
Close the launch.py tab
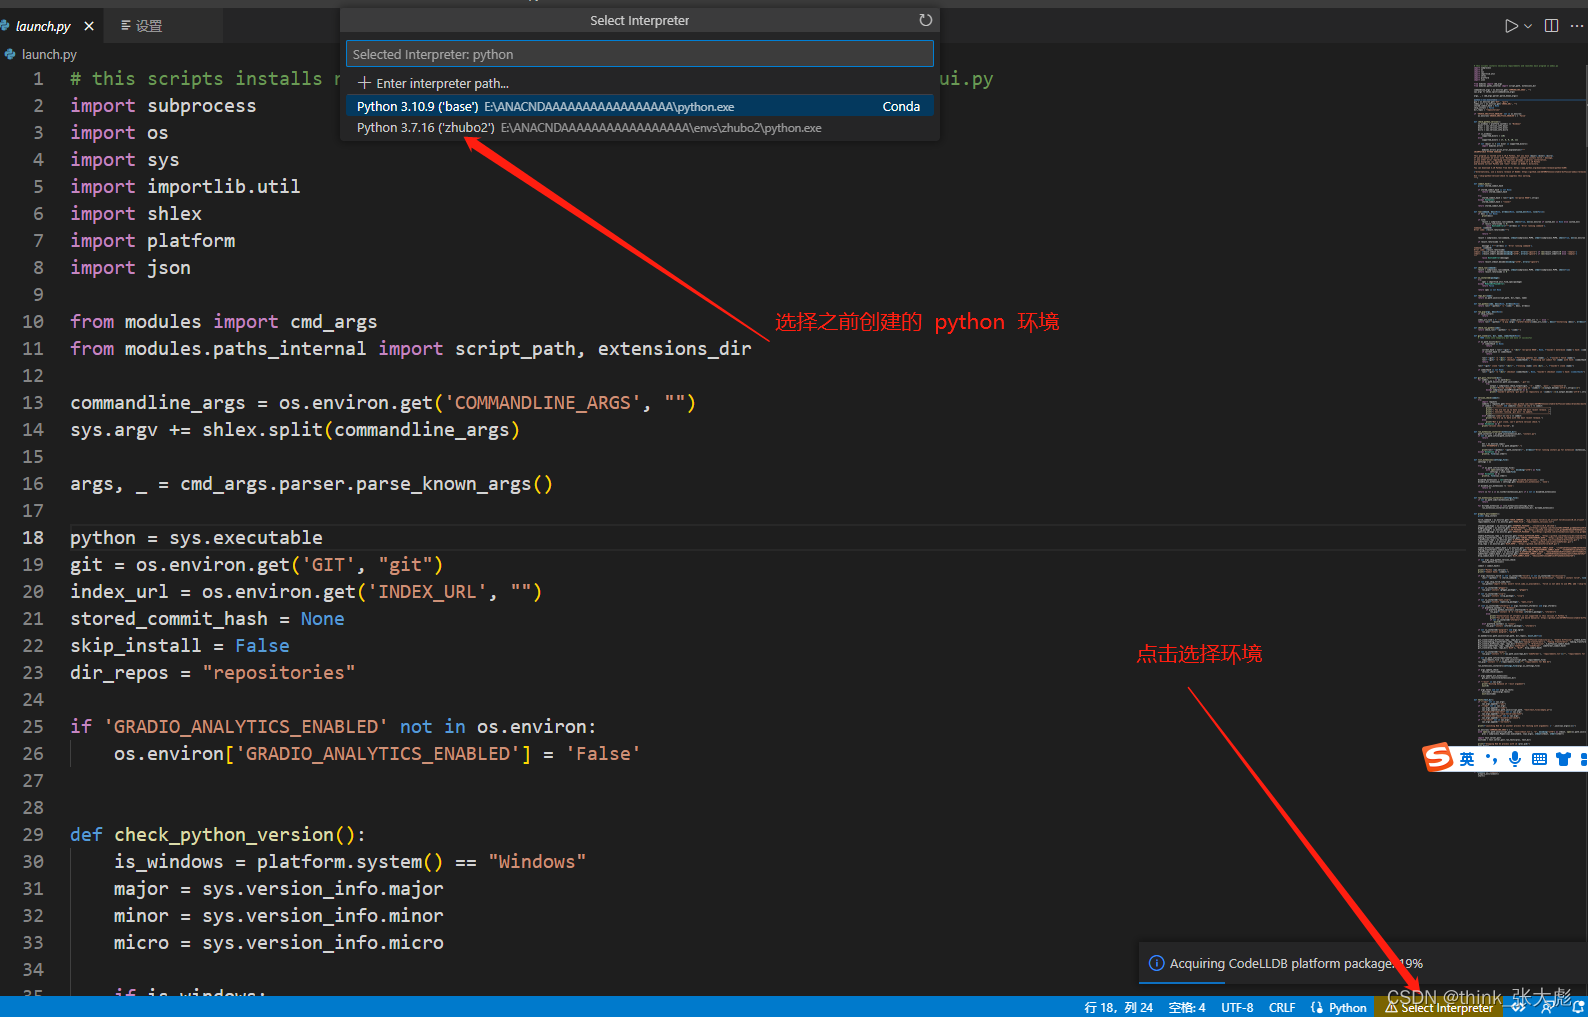89,26
